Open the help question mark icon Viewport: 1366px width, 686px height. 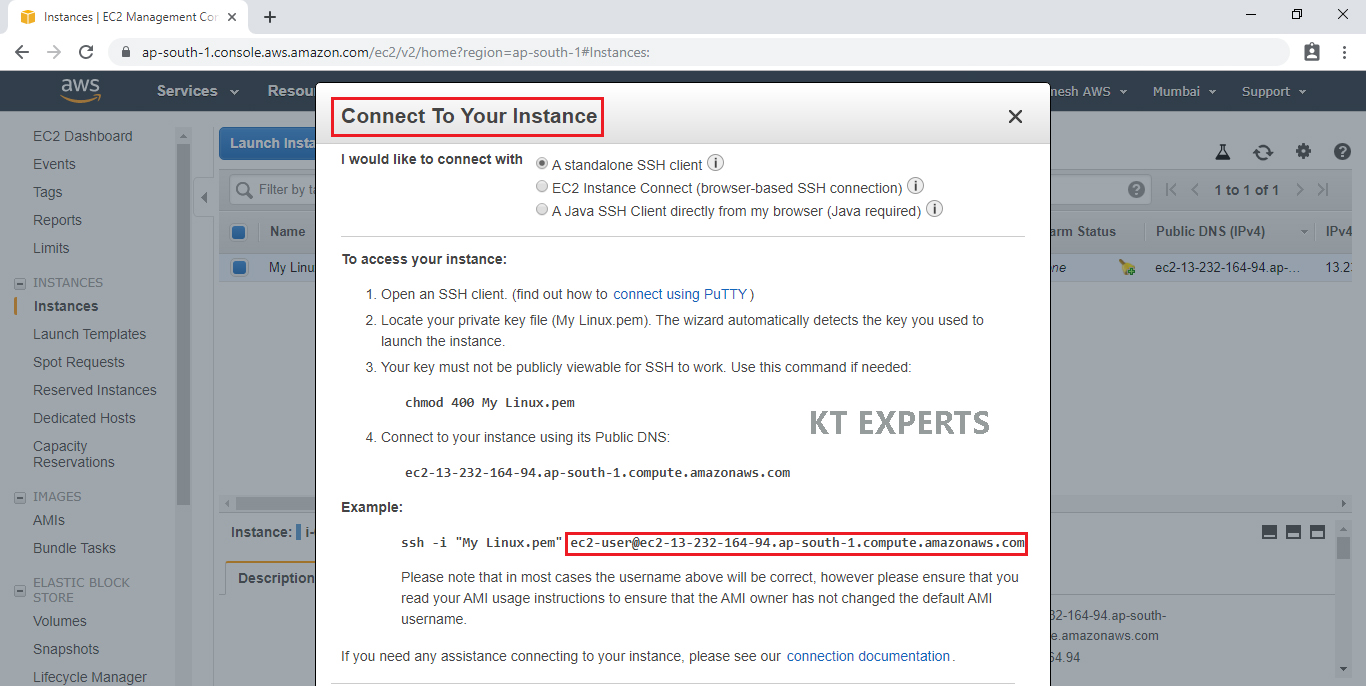point(1342,152)
